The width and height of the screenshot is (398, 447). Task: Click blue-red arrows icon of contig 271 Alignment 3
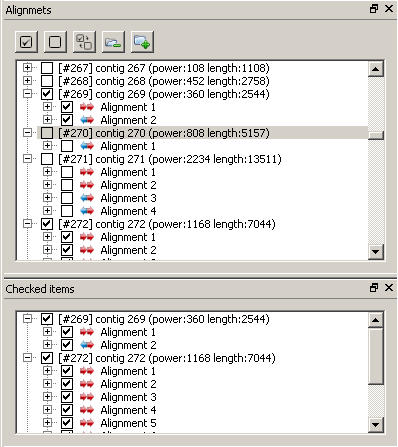87,198
